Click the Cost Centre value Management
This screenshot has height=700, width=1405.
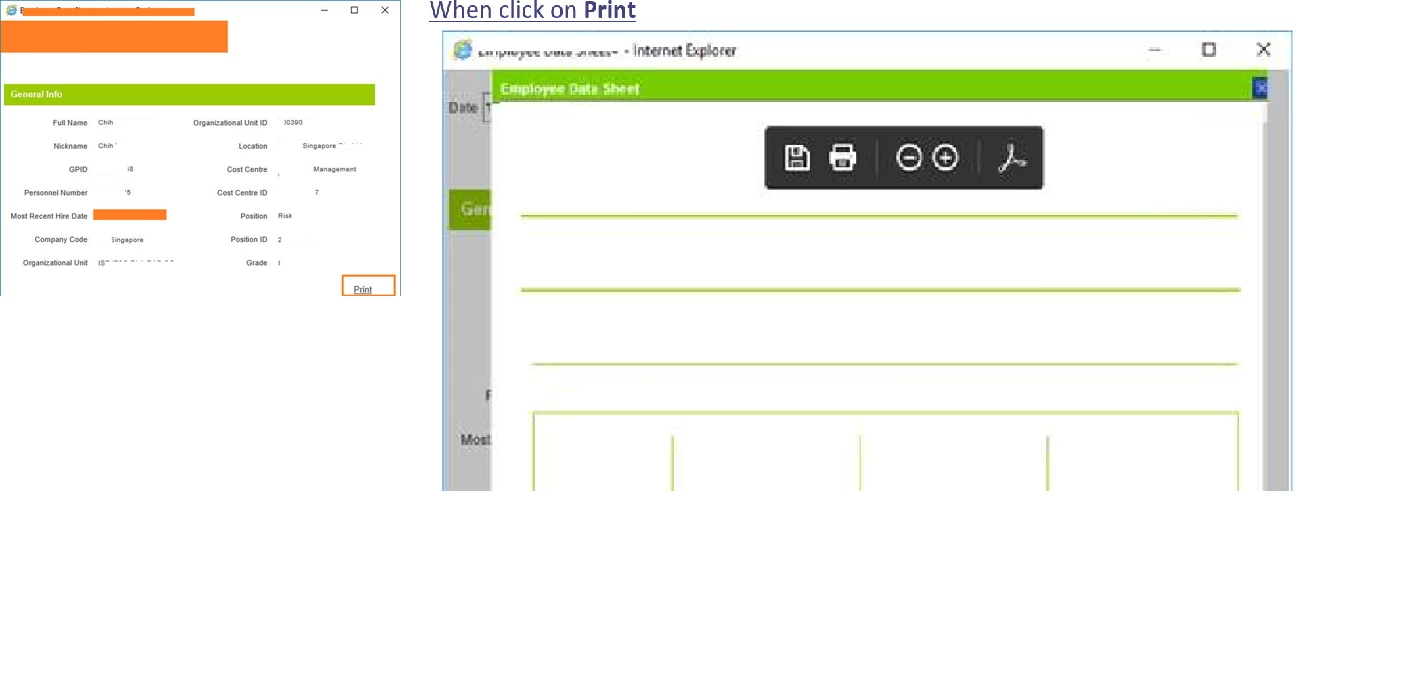334,169
